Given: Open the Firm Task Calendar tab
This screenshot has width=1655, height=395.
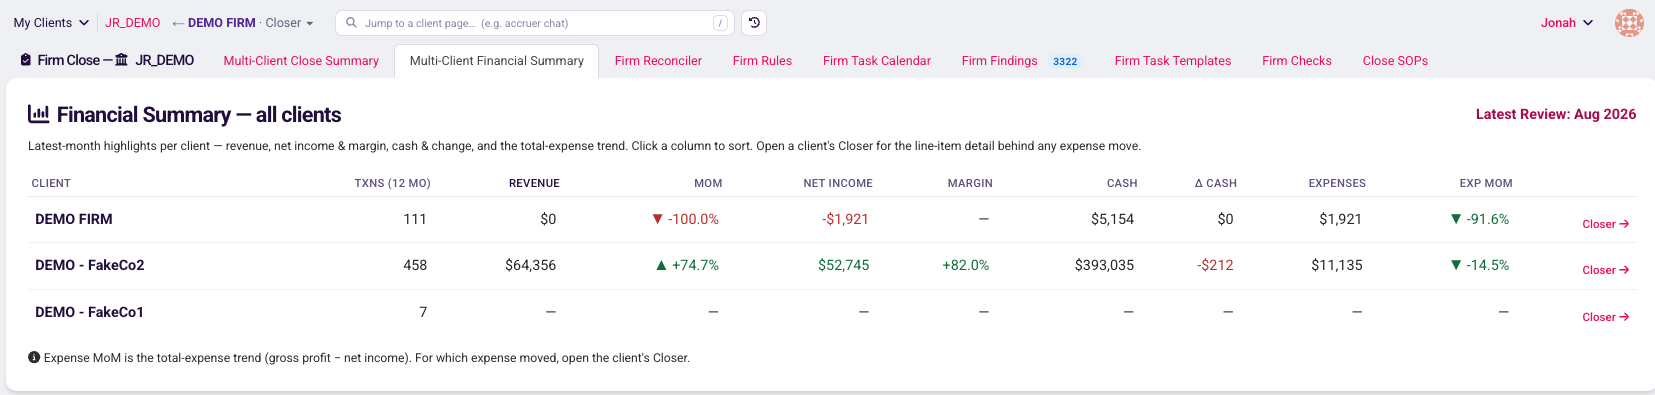Looking at the screenshot, I should coord(877,61).
